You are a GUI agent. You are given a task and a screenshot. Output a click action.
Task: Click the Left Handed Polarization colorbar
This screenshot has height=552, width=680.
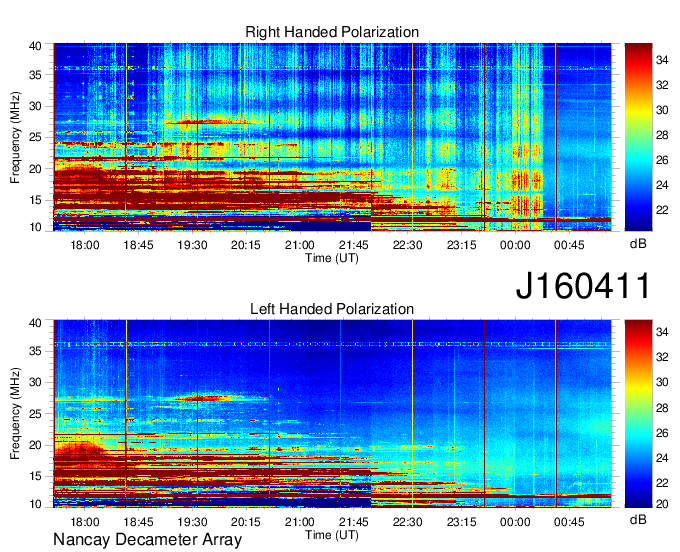click(x=638, y=414)
